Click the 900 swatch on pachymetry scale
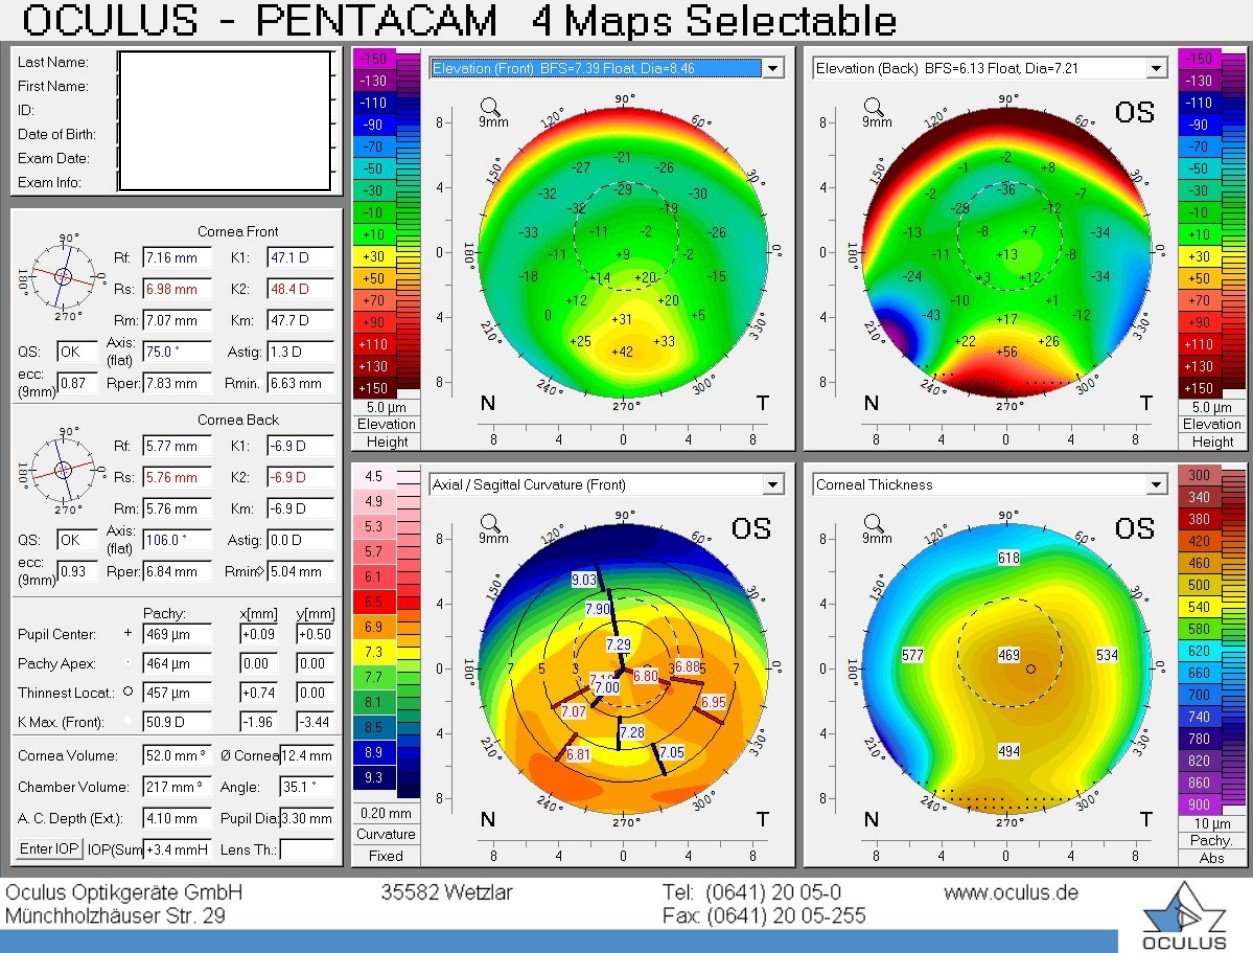This screenshot has width=1253, height=953. 1199,805
